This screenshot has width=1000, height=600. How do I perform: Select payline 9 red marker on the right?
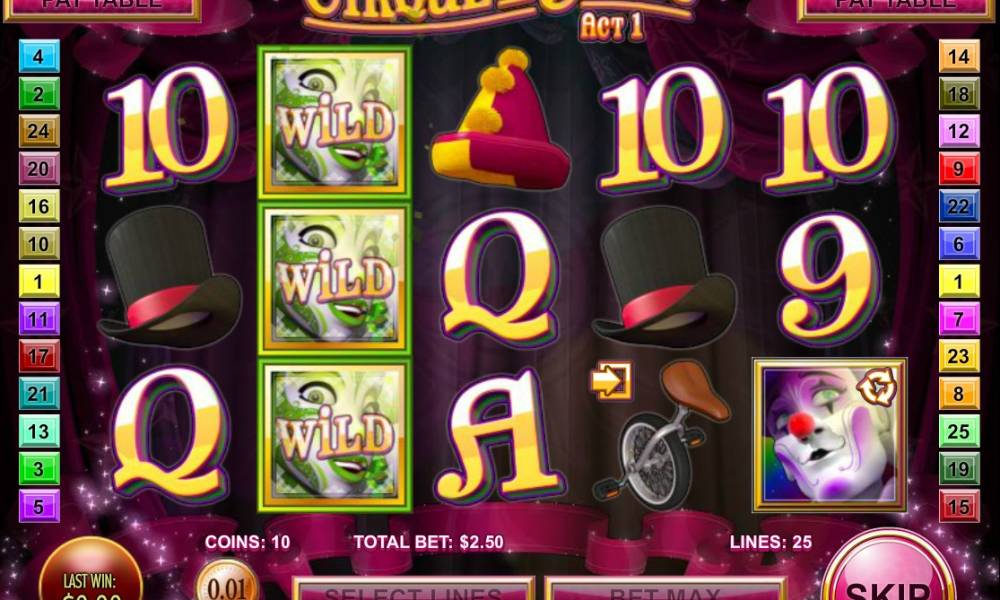pos(959,169)
